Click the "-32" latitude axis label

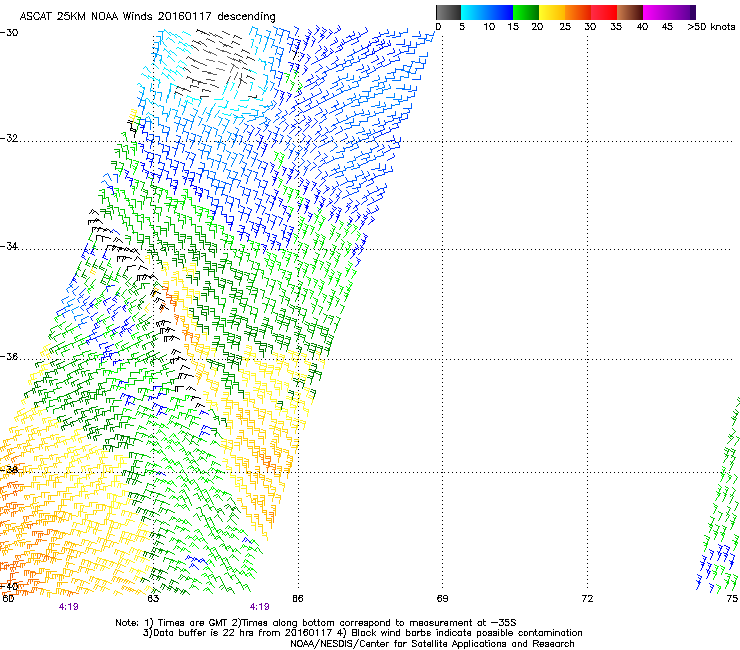click(9, 138)
